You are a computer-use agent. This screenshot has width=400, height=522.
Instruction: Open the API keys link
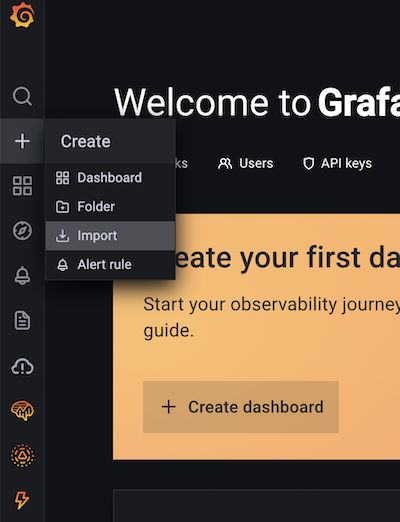337,163
